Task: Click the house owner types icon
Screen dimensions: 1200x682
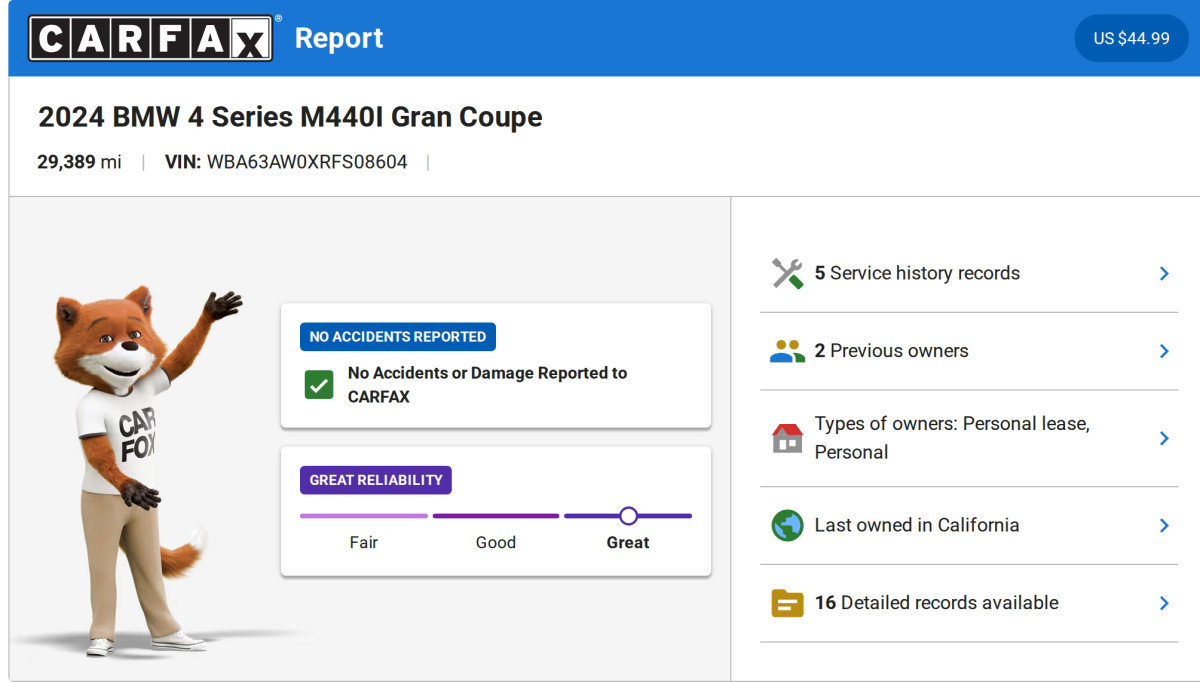Action: [787, 438]
